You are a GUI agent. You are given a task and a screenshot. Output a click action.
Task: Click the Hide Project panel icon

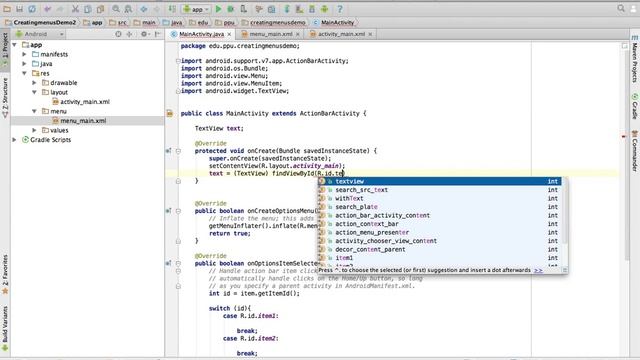tap(158, 34)
